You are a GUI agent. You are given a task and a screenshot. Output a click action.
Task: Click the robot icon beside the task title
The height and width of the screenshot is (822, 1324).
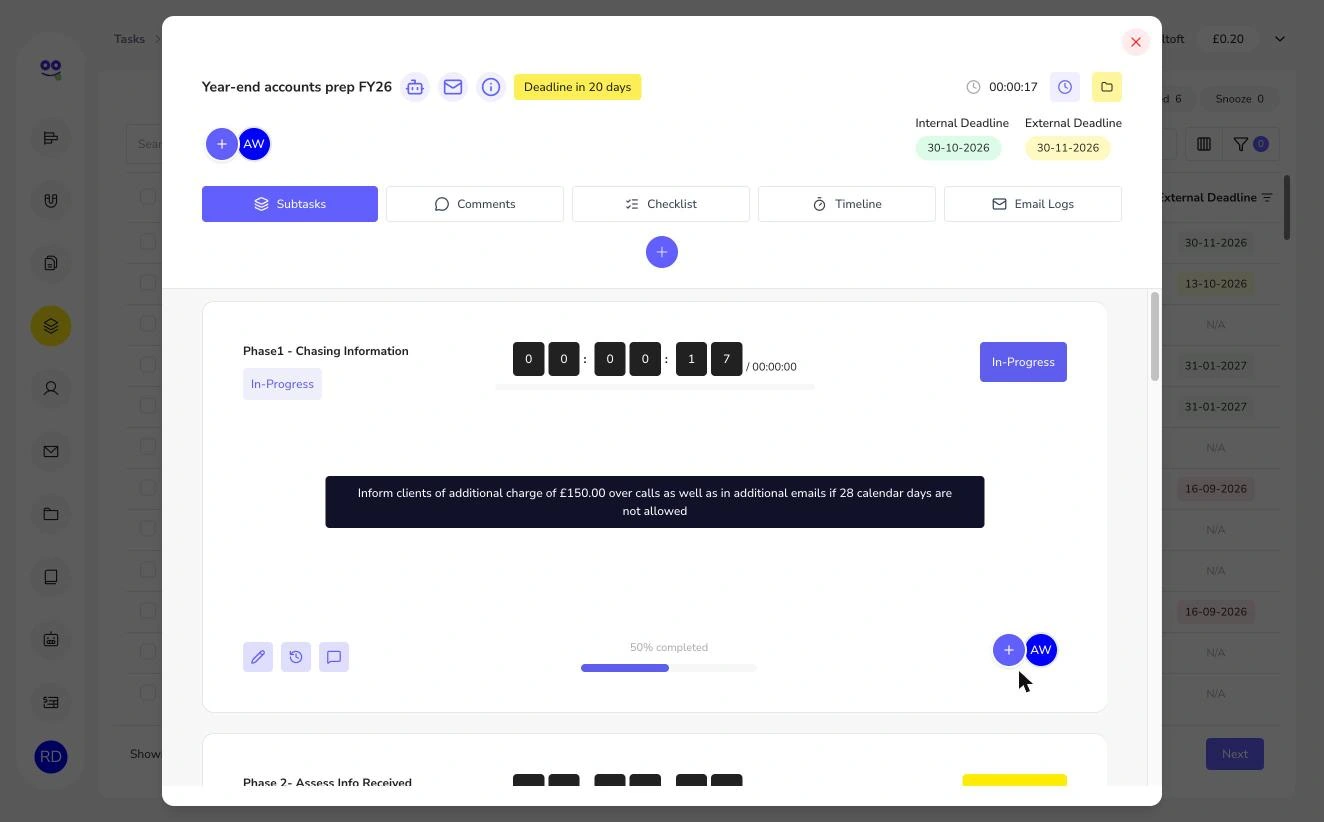coord(415,87)
